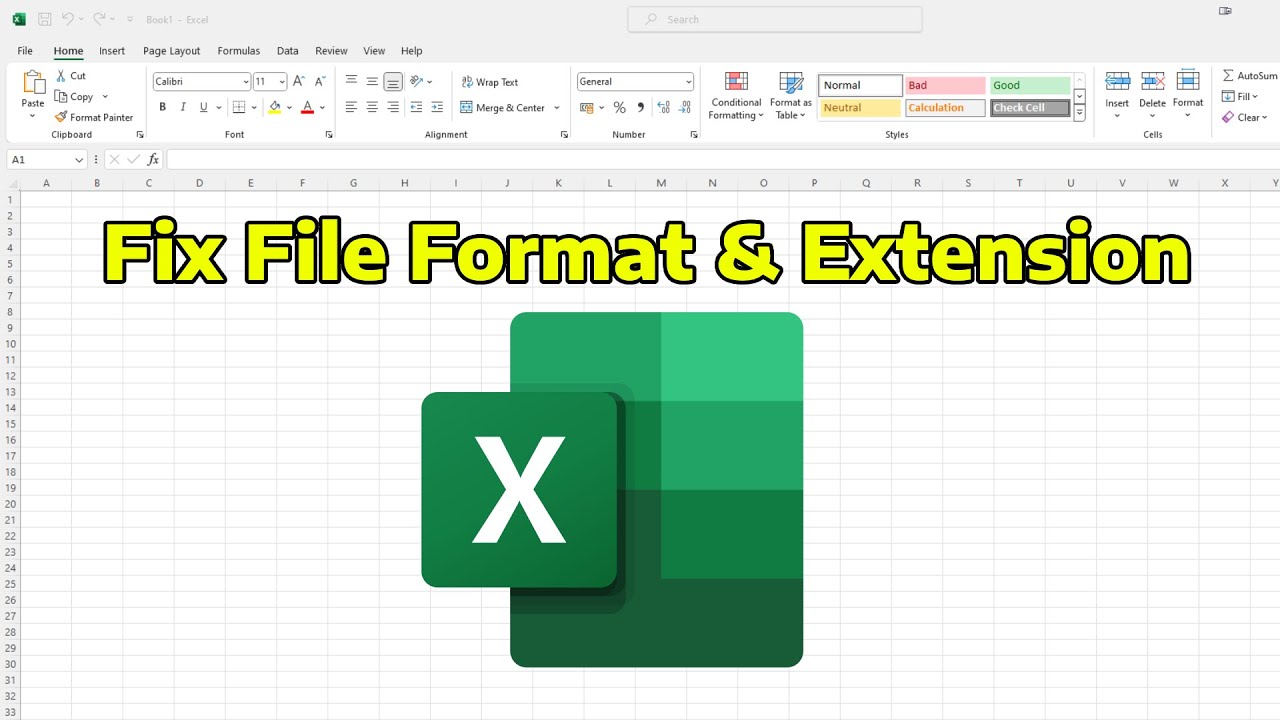Toggle Italic formatting

tap(183, 107)
